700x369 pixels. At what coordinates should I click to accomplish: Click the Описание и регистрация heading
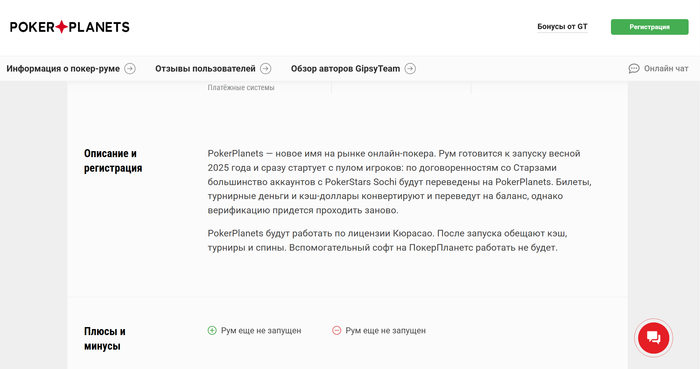113,161
